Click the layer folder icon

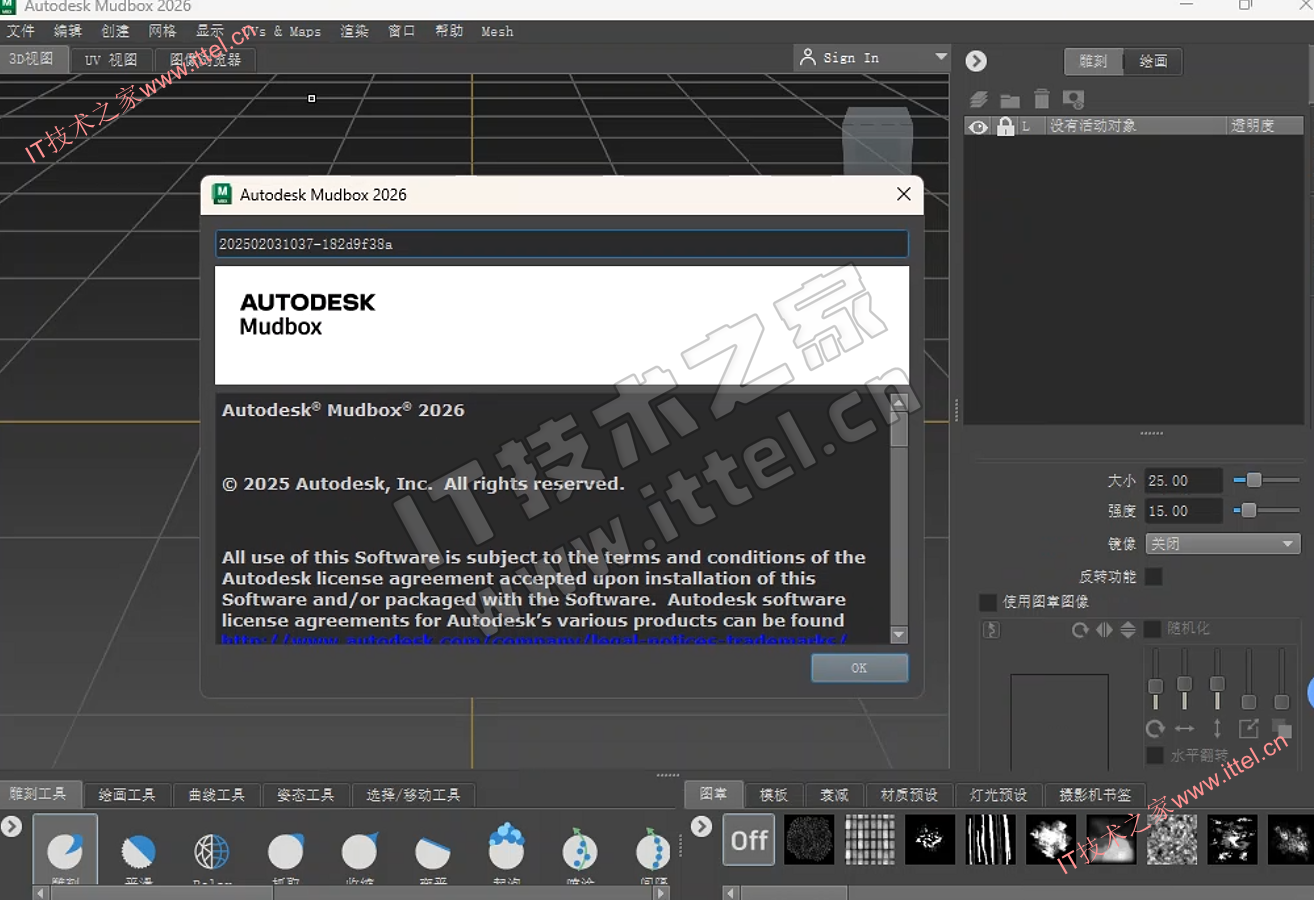pyautogui.click(x=1010, y=99)
